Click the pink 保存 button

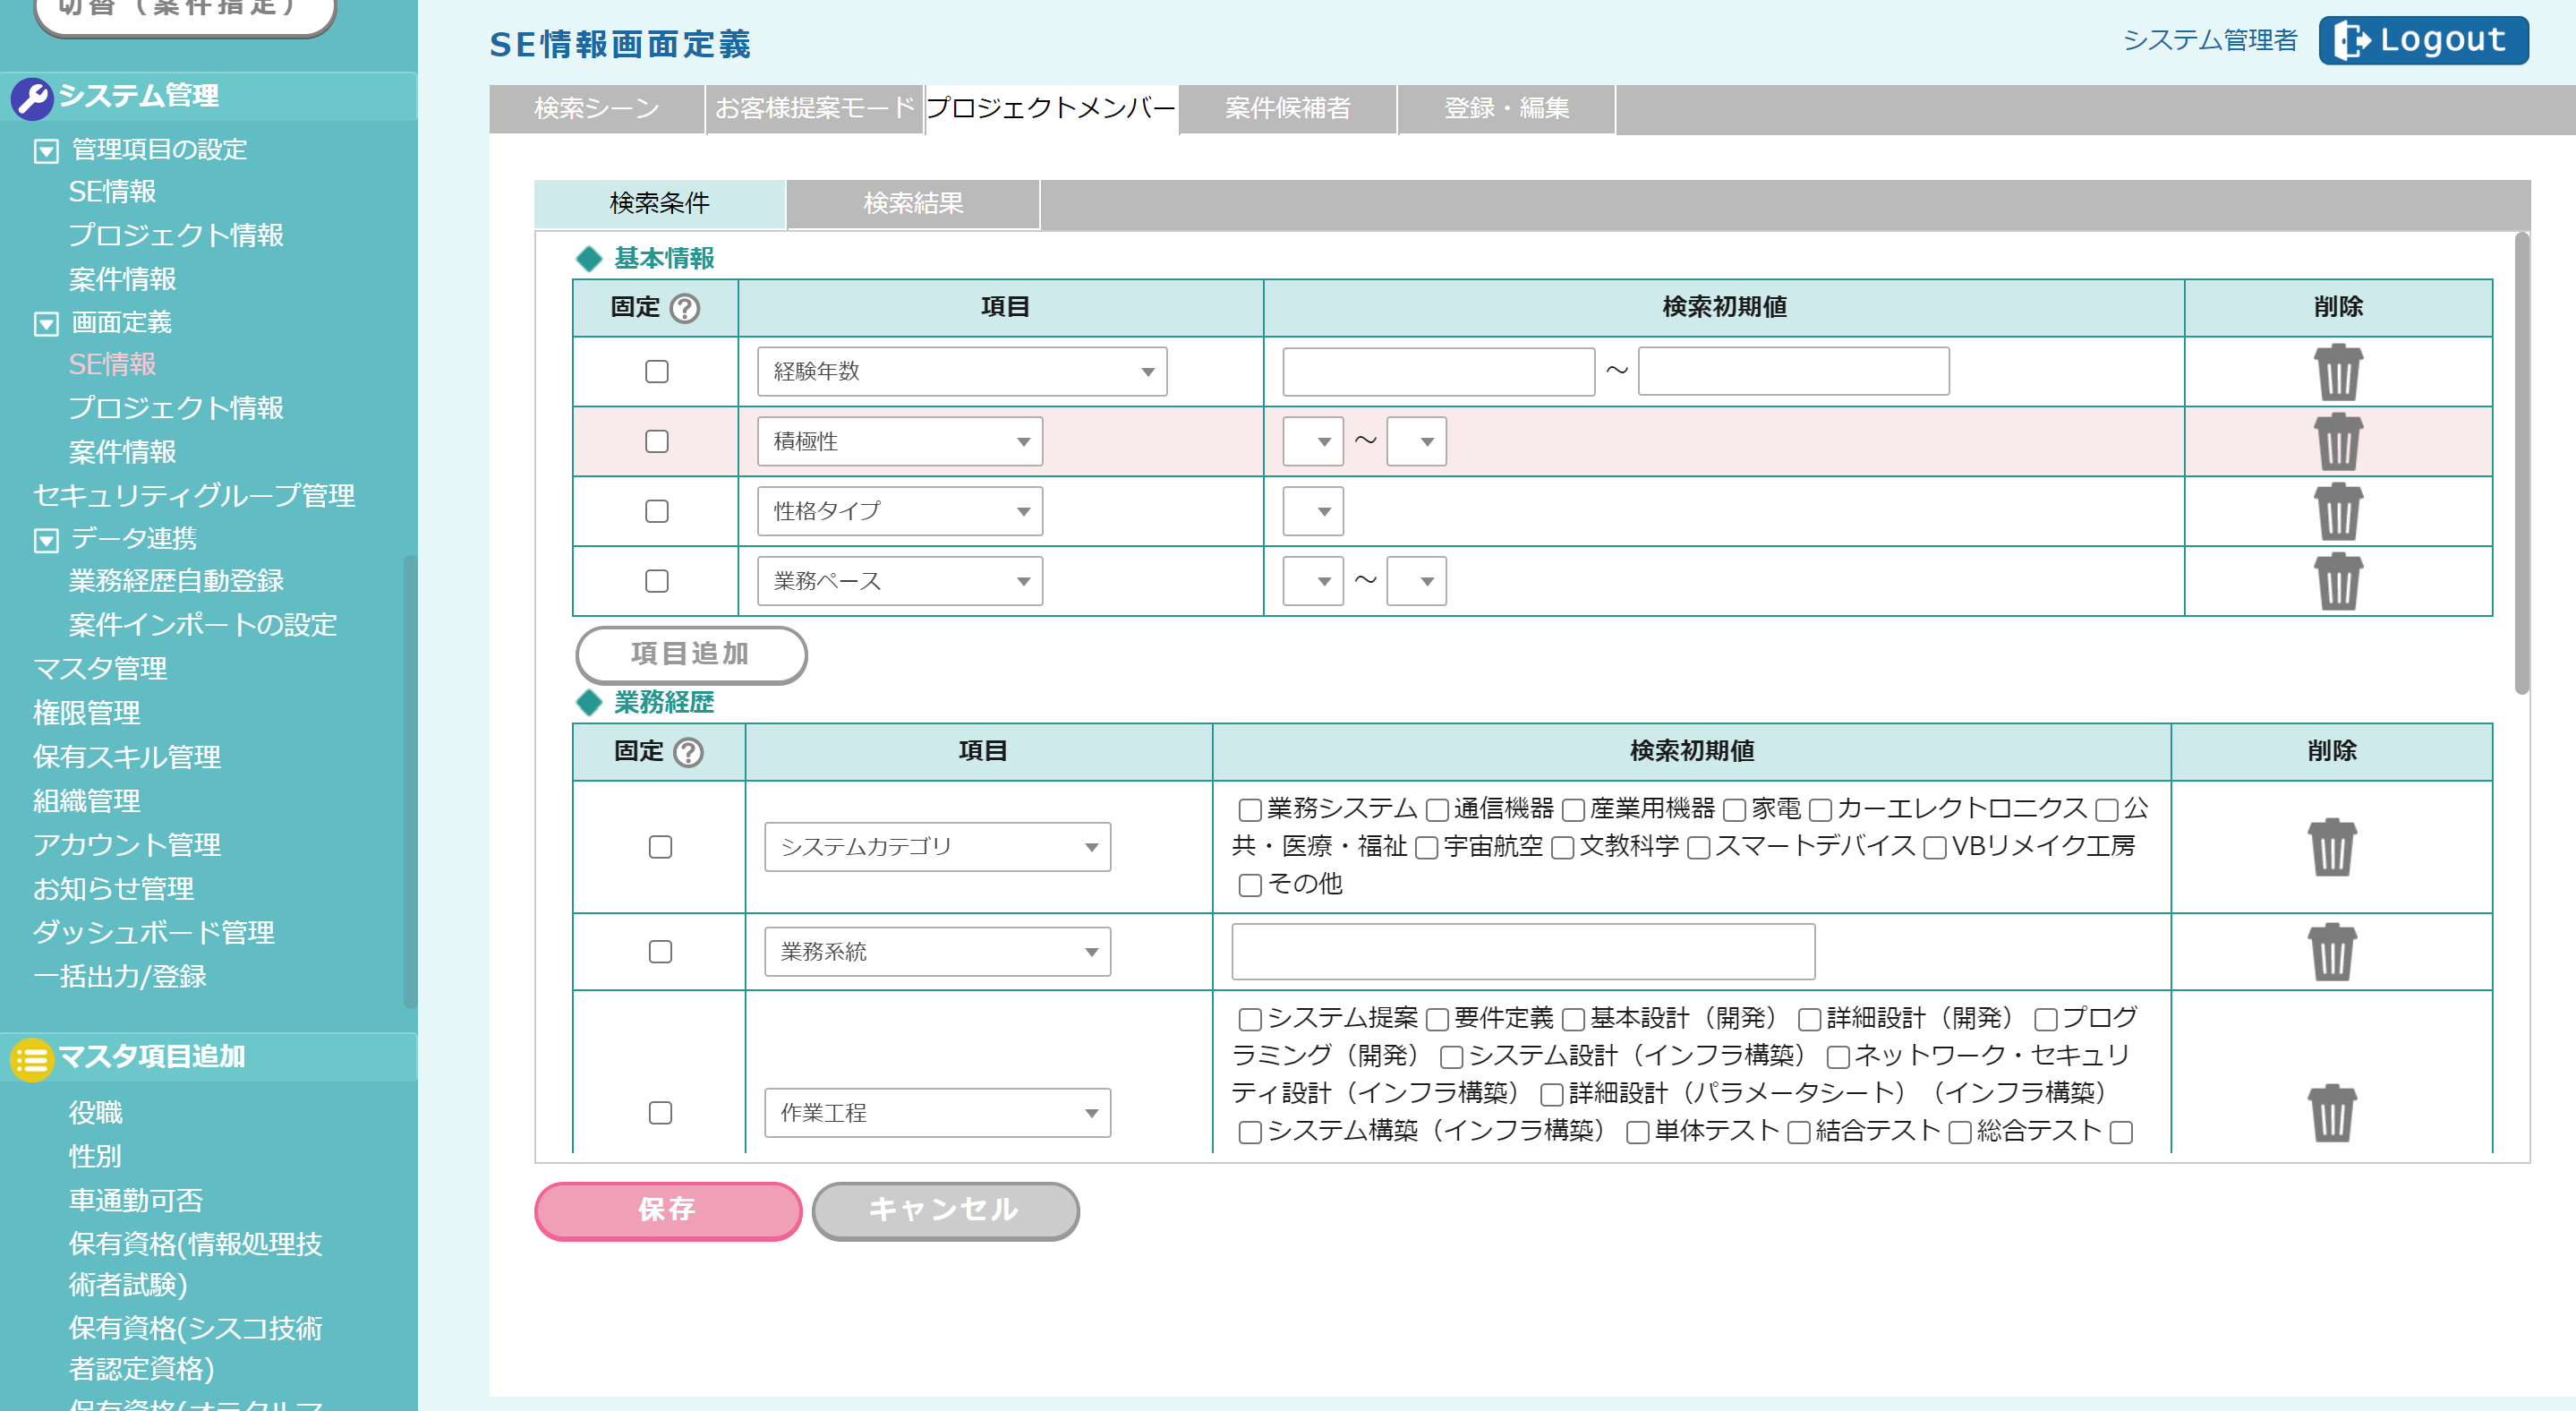[667, 1210]
